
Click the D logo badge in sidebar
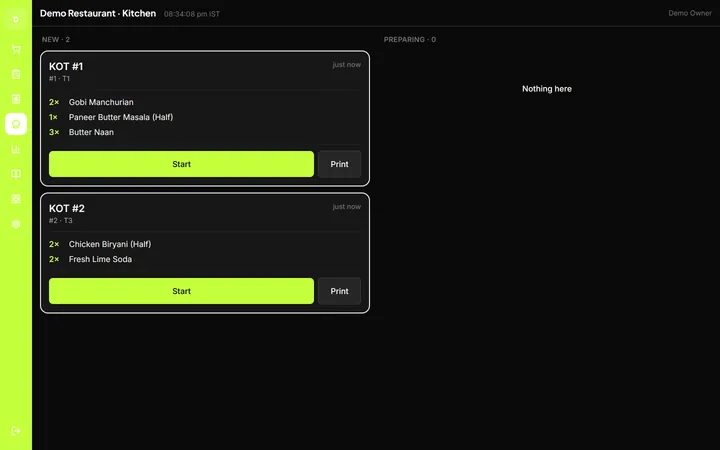[16, 19]
